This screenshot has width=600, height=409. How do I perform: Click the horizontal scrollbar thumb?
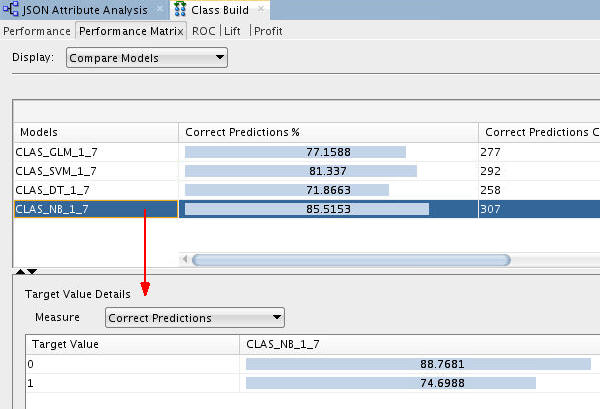tap(350, 260)
